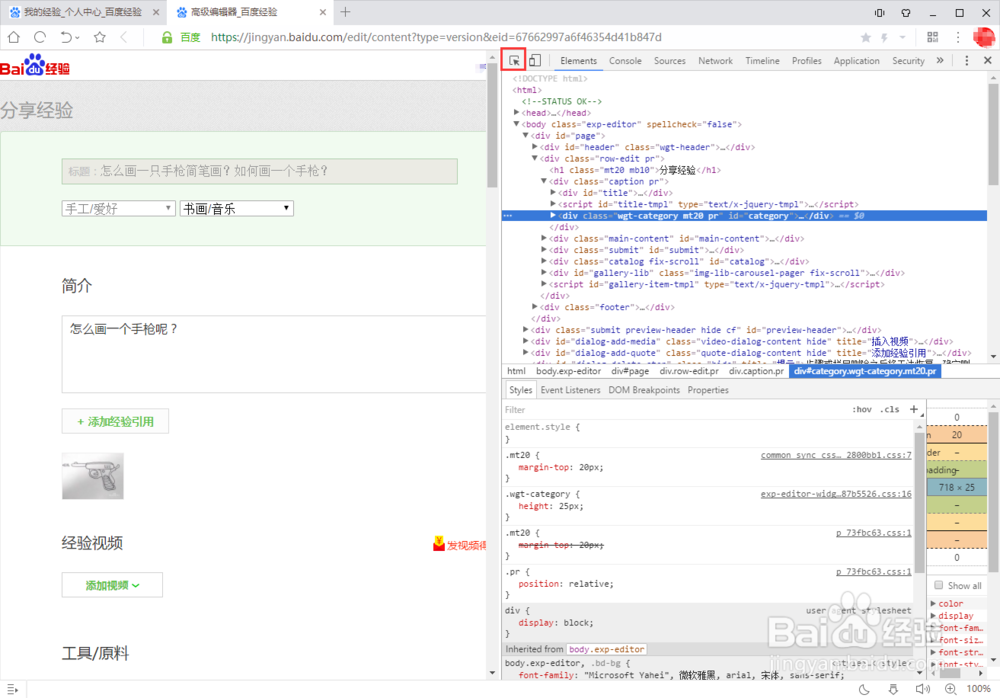Bookmark page with the star outline icon
This screenshot has width=1000, height=698.
[x=99, y=37]
